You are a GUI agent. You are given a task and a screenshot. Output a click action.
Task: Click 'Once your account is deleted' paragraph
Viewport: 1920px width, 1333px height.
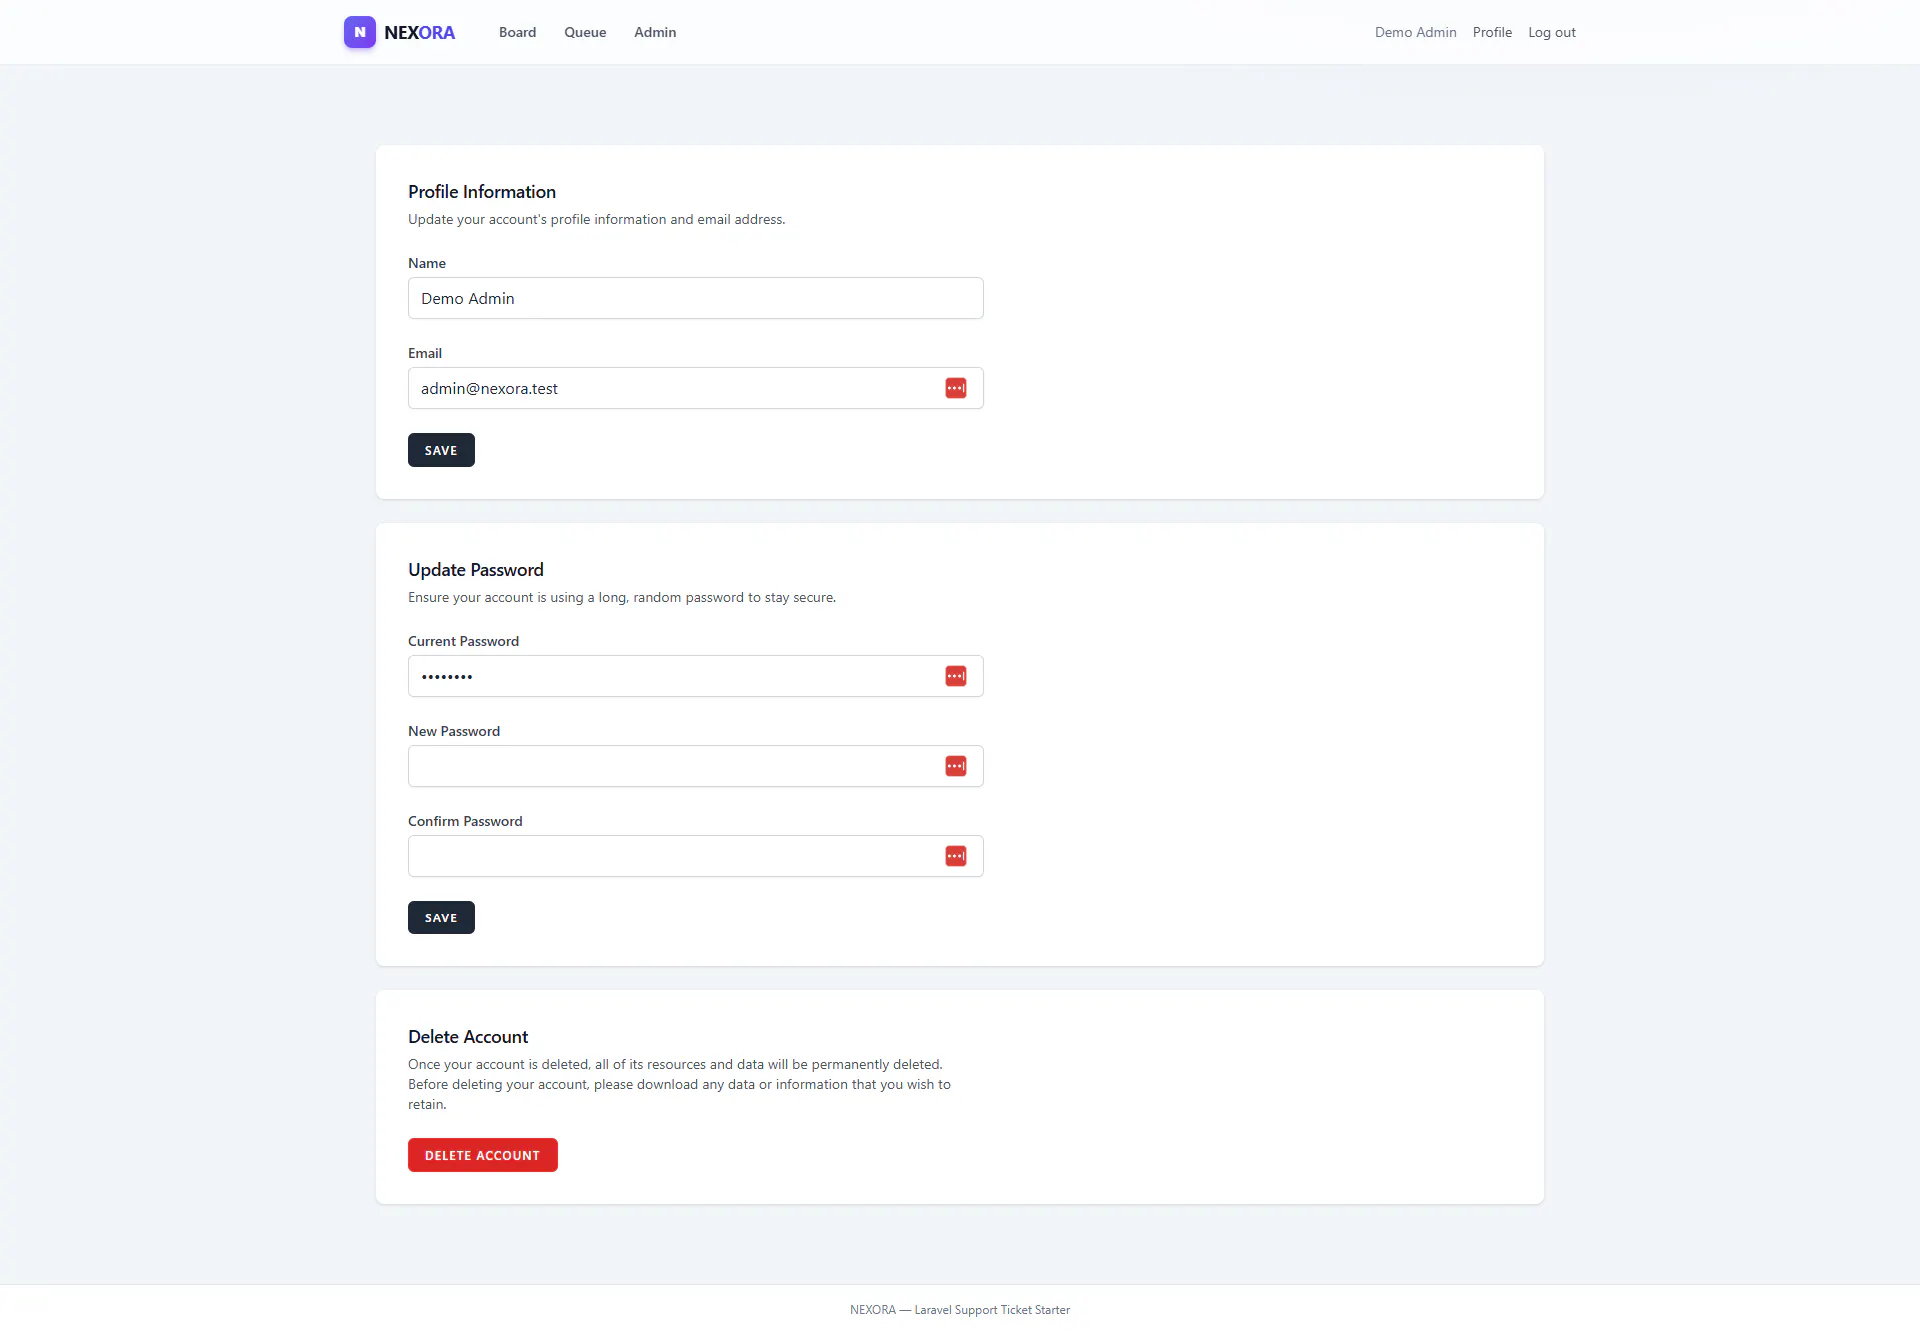click(680, 1084)
